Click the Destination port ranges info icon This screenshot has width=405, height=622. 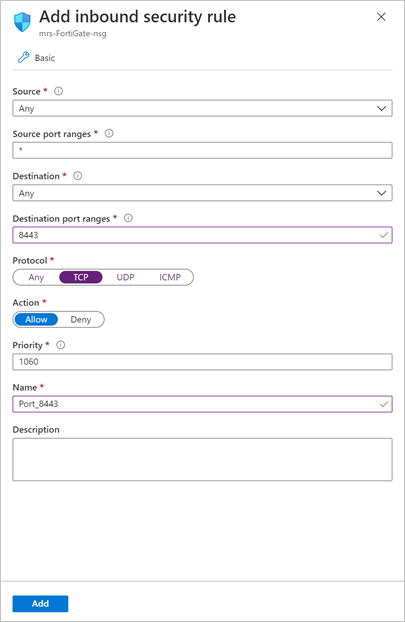point(128,218)
